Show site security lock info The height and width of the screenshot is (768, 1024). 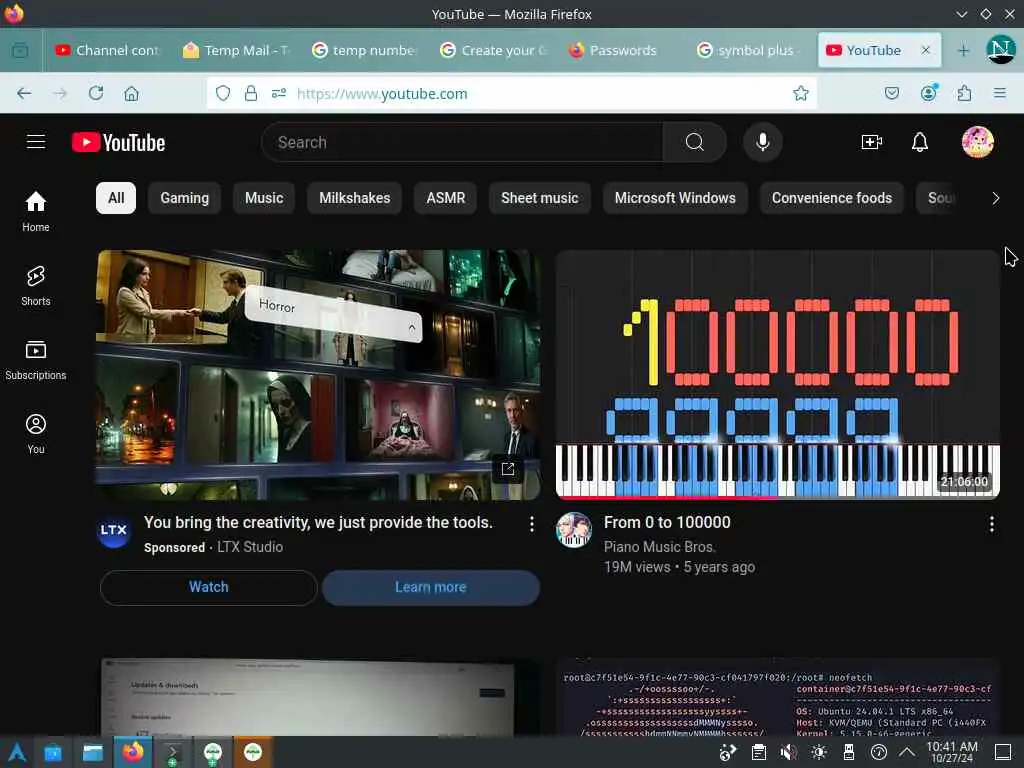point(251,93)
